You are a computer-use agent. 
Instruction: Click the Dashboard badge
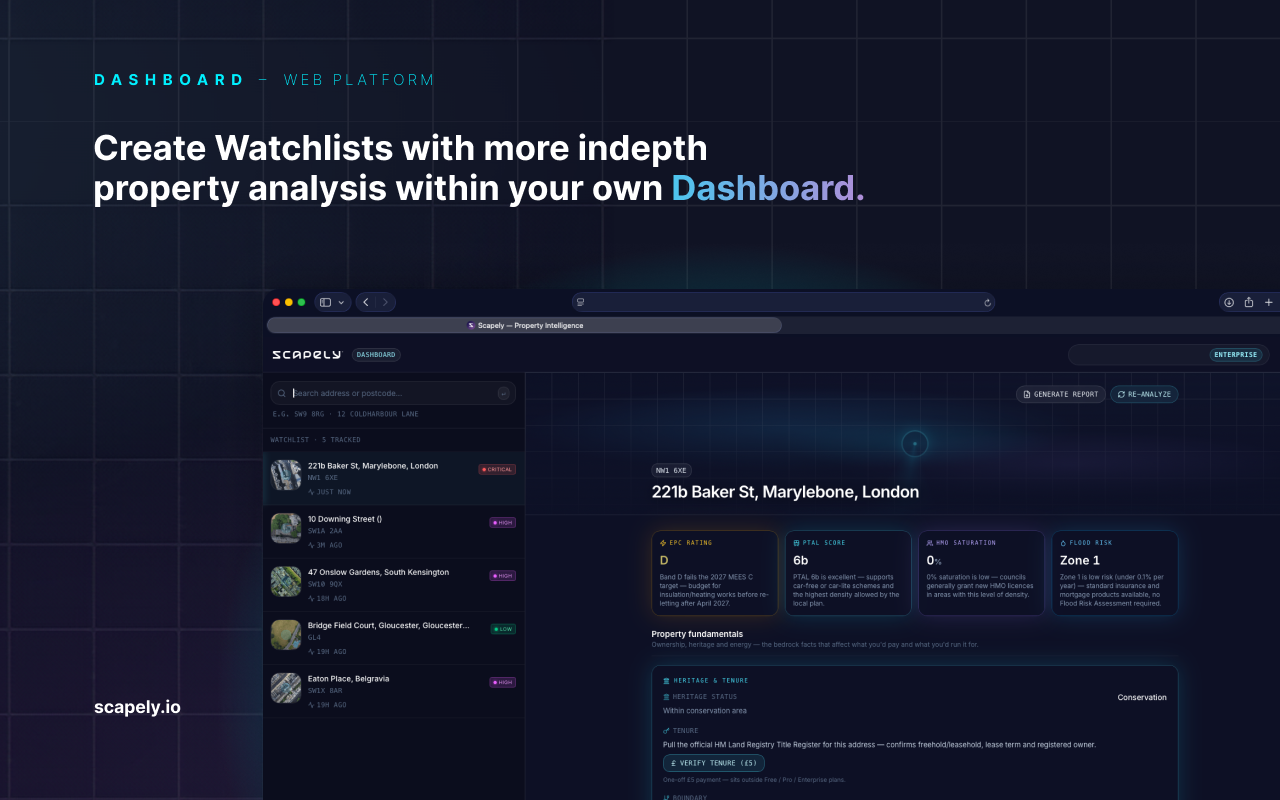[376, 355]
